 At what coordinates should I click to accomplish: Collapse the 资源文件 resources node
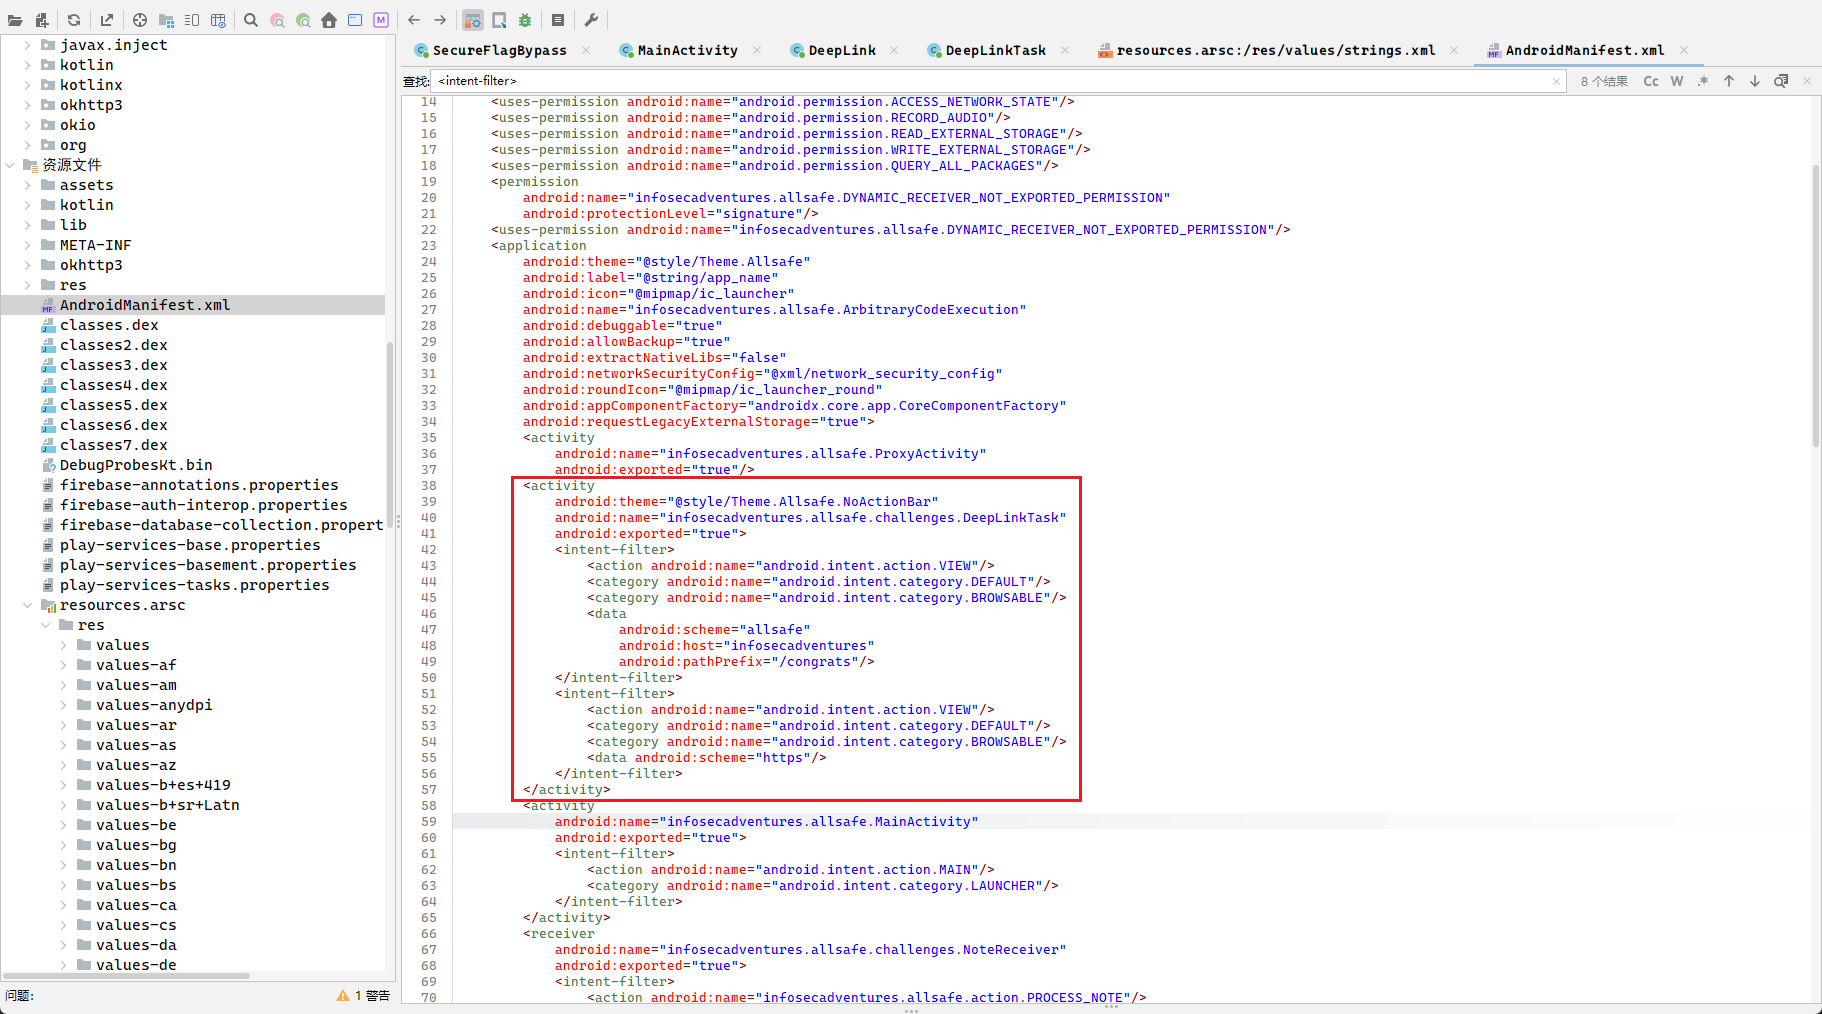point(10,165)
